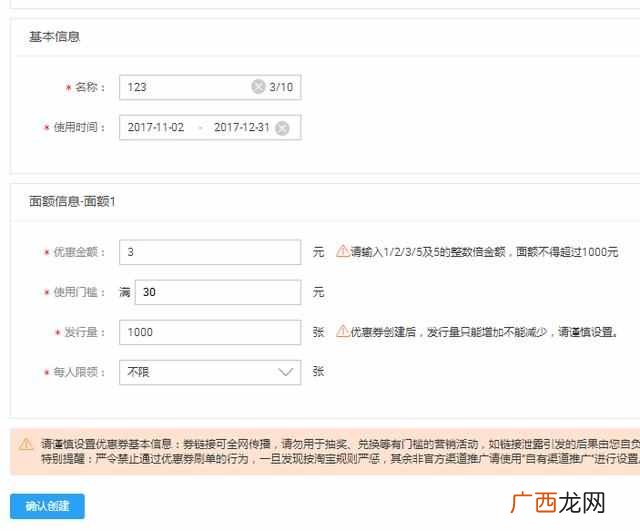The height and width of the screenshot is (531, 640).
Task: Click the 发行量 field label
Action: [84, 332]
